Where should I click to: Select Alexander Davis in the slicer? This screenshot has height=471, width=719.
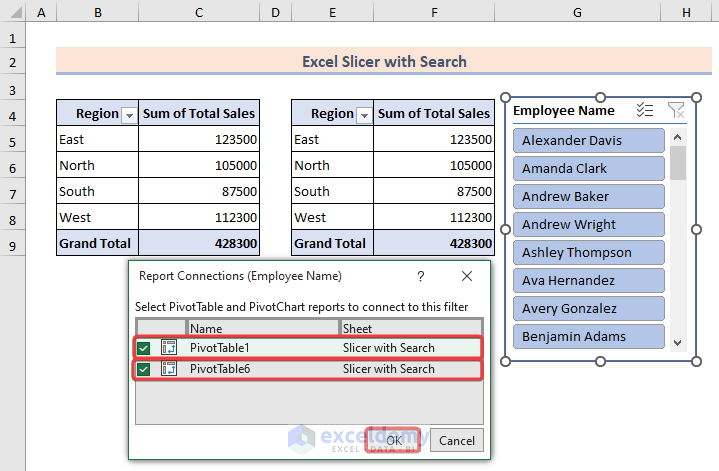(x=588, y=141)
